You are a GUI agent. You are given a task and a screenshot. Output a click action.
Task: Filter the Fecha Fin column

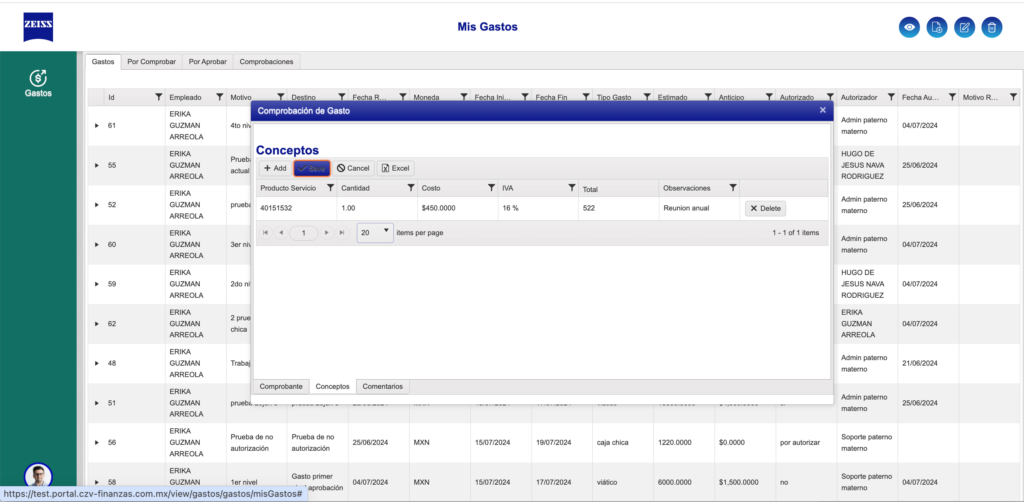coord(586,97)
